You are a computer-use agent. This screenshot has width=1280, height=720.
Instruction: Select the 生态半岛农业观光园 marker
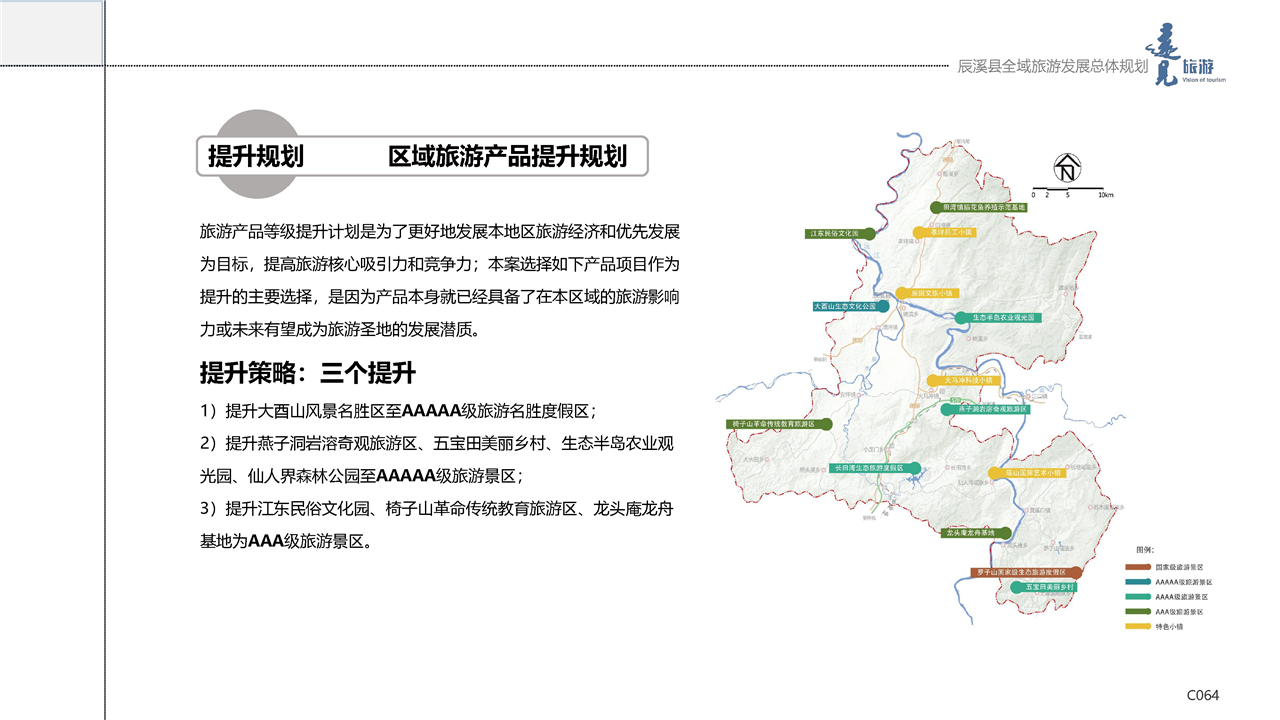[x=999, y=317]
